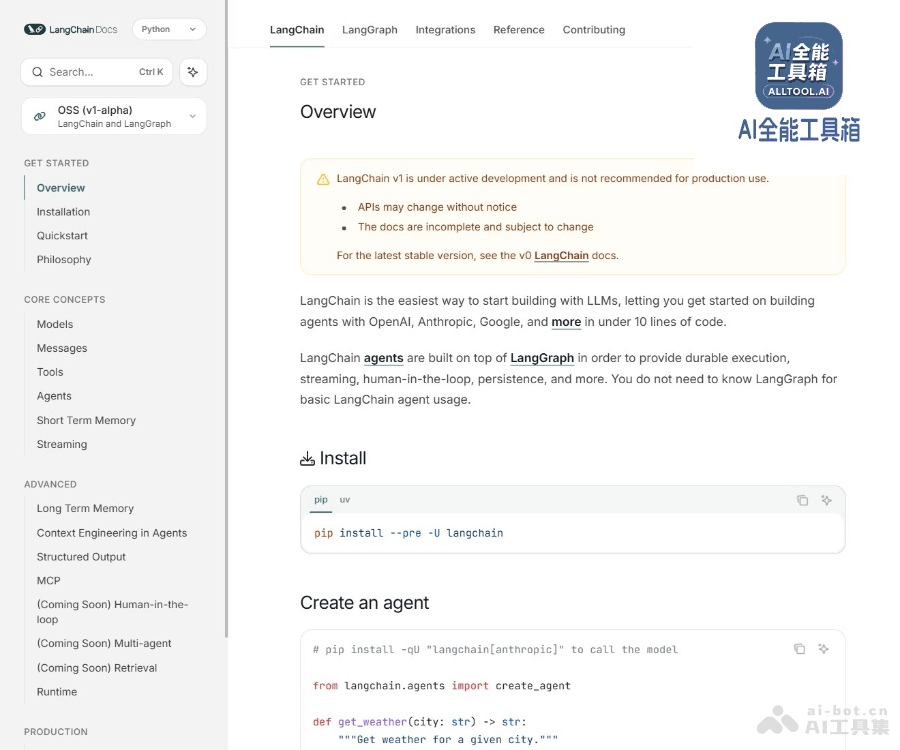The height and width of the screenshot is (750, 900).
Task: Open the Philosophy page
Action: 64,259
